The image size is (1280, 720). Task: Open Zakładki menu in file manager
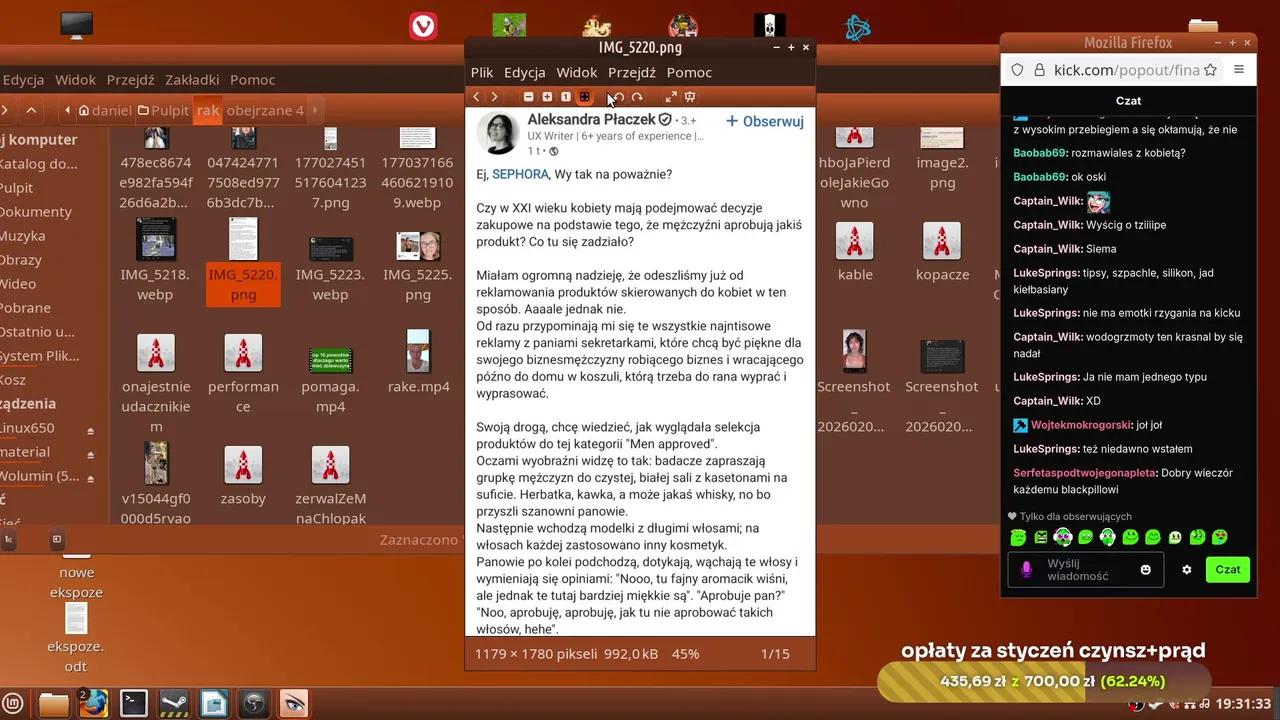tap(192, 80)
